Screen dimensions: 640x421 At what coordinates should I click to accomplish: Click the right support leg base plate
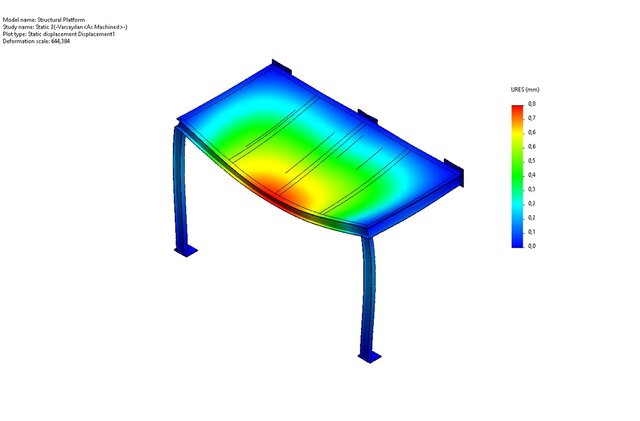click(x=370, y=357)
